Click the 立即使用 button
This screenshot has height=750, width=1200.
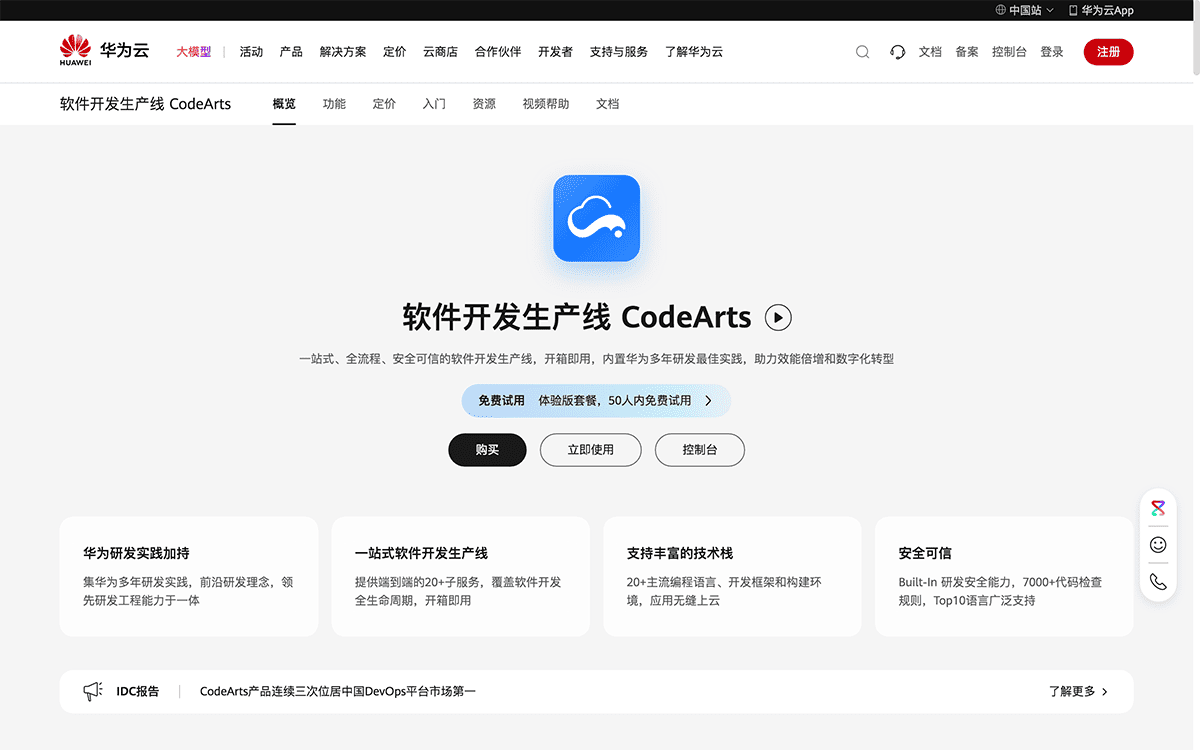pos(590,450)
